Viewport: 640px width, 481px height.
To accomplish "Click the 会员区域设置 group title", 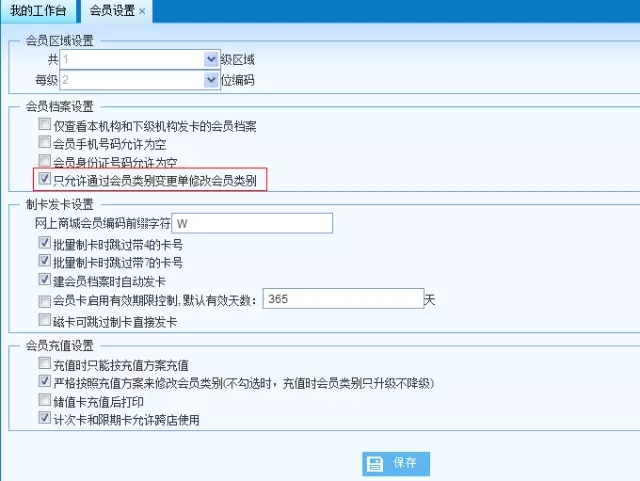I will 60,40.
